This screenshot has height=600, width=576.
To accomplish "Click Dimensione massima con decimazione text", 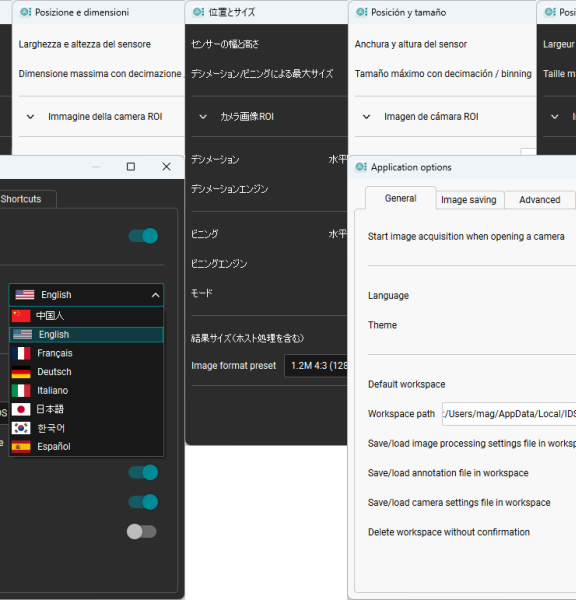I will click(100, 73).
